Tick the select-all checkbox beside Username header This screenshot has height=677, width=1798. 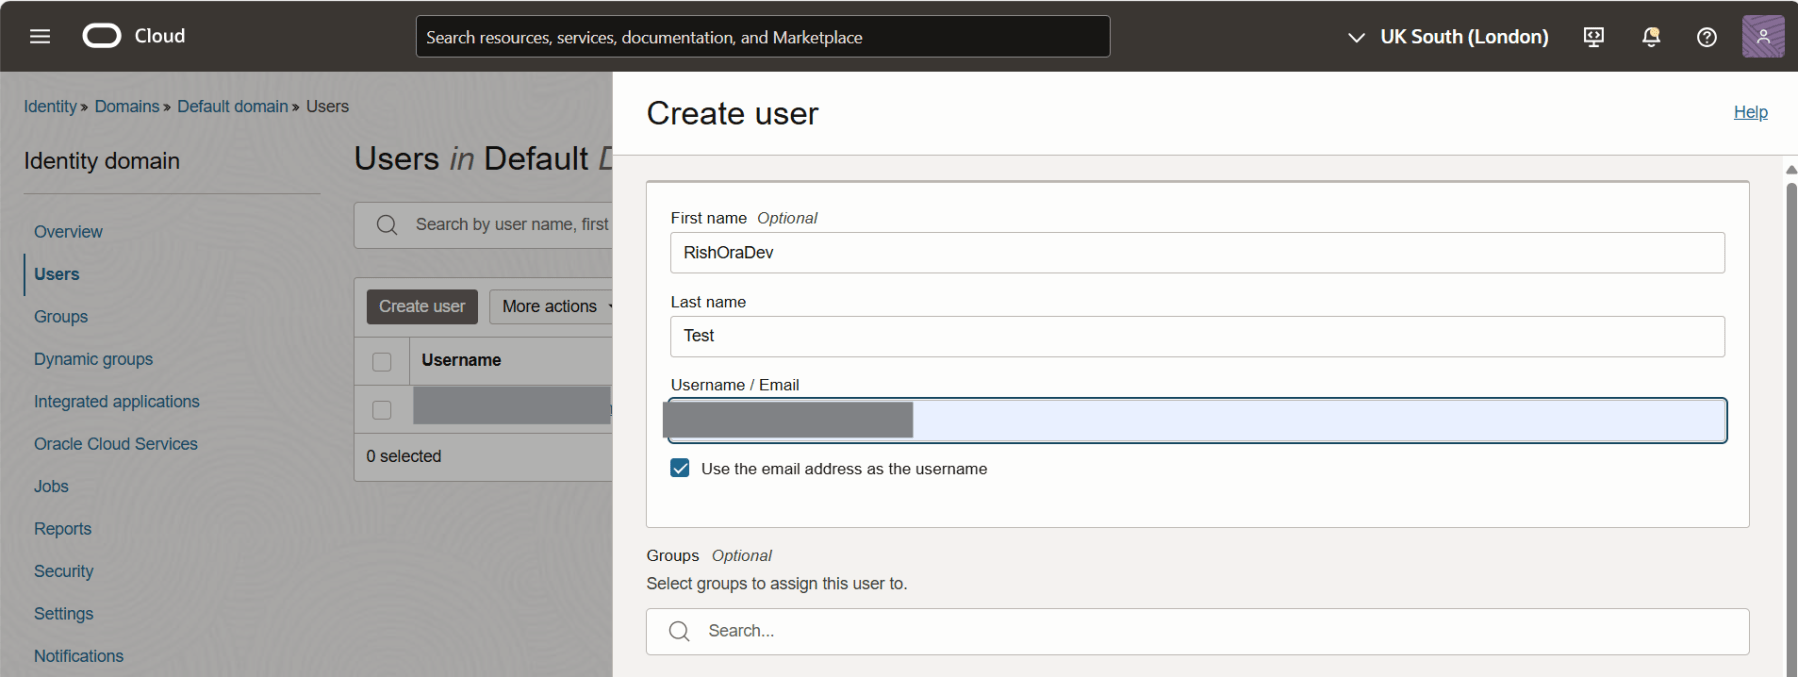[x=382, y=361]
